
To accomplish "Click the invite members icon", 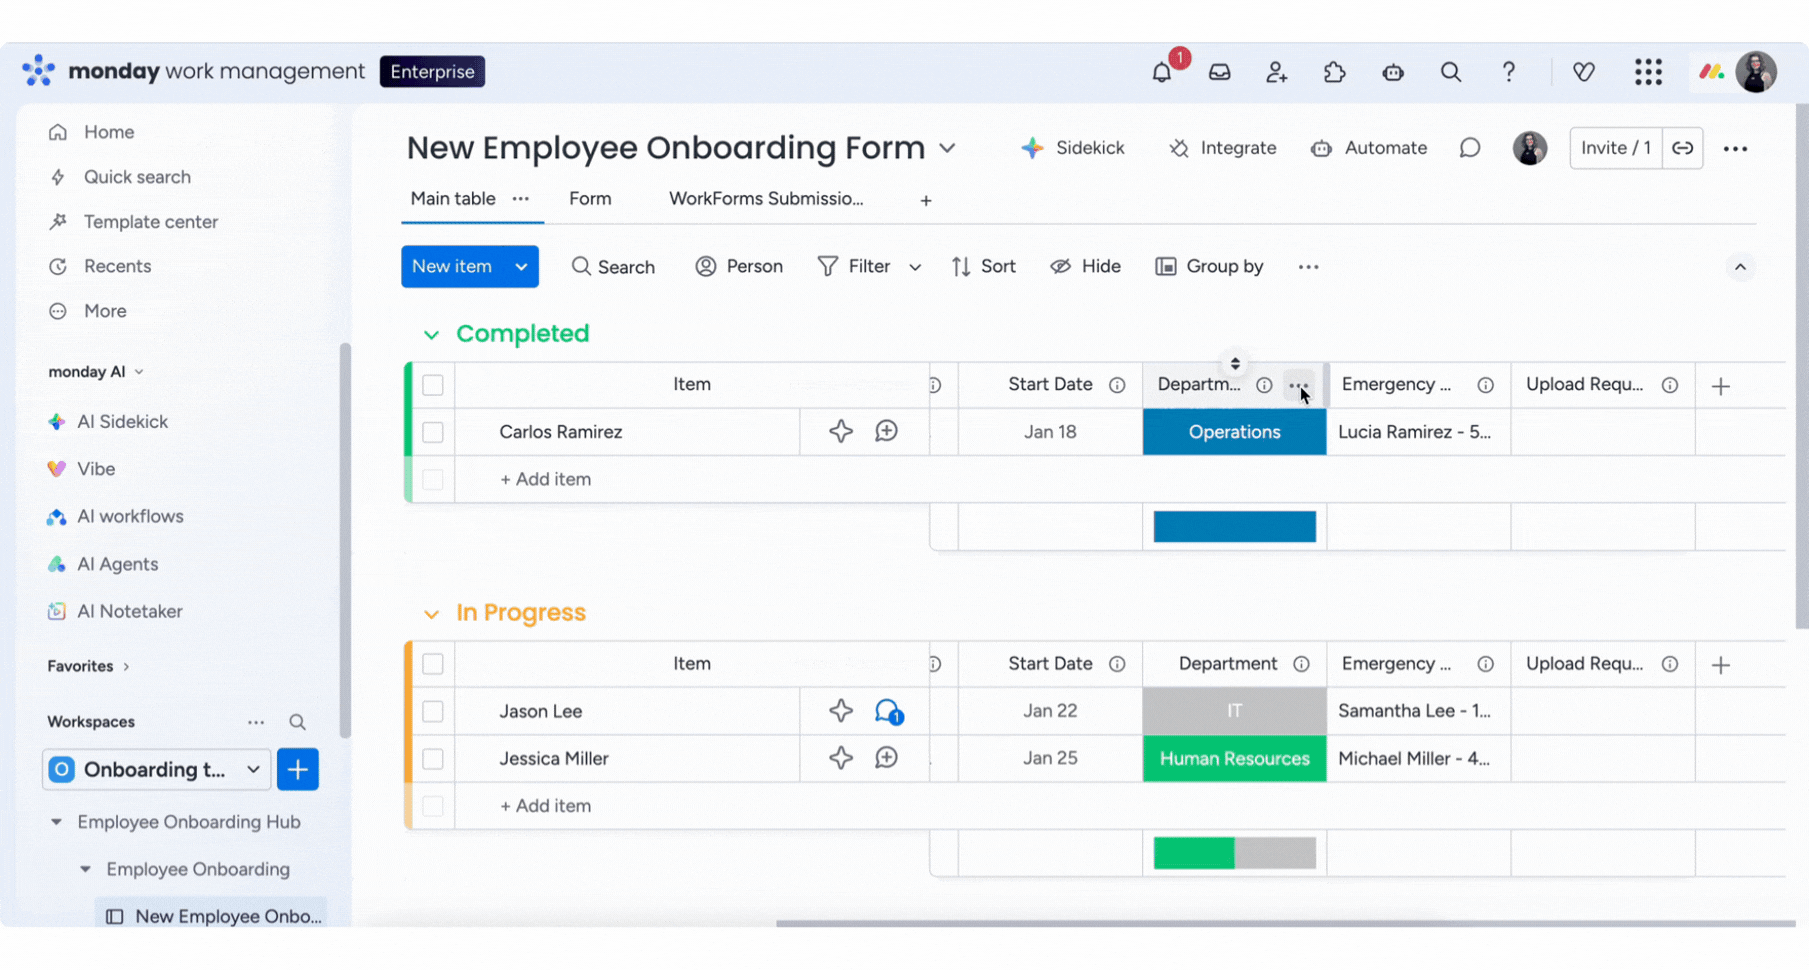I will coord(1276,72).
